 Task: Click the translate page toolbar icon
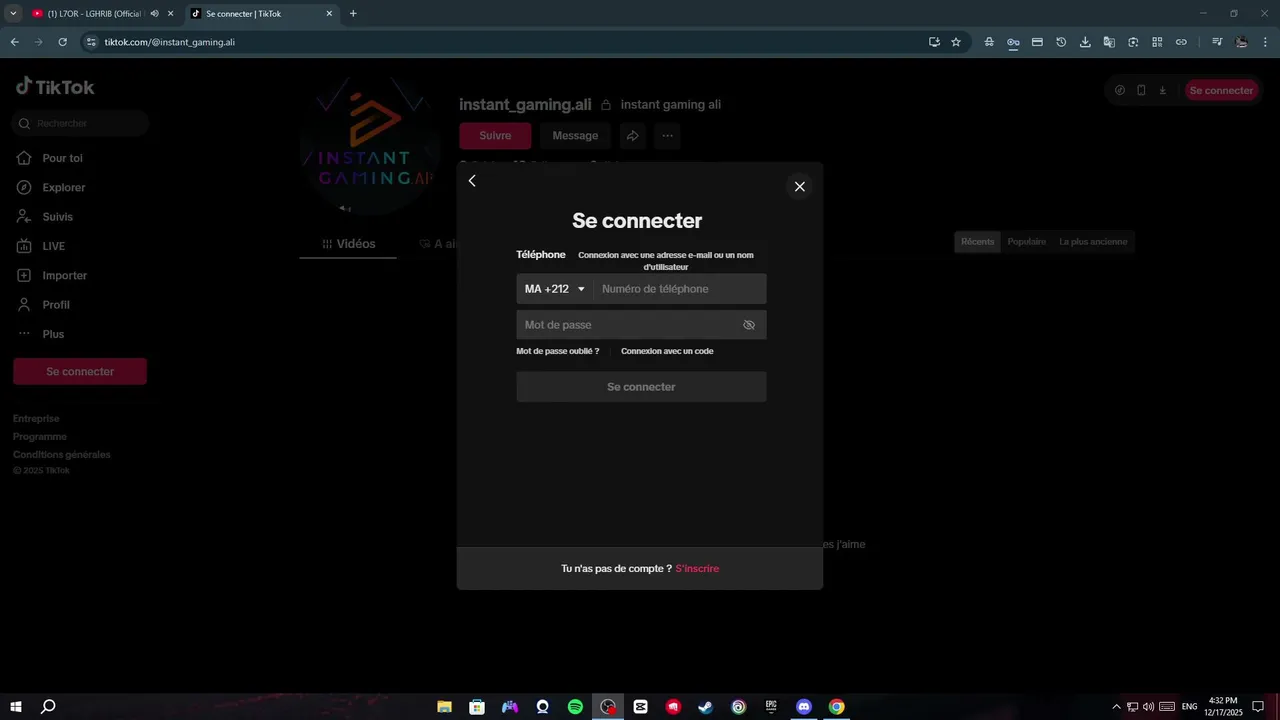coord(1109,42)
